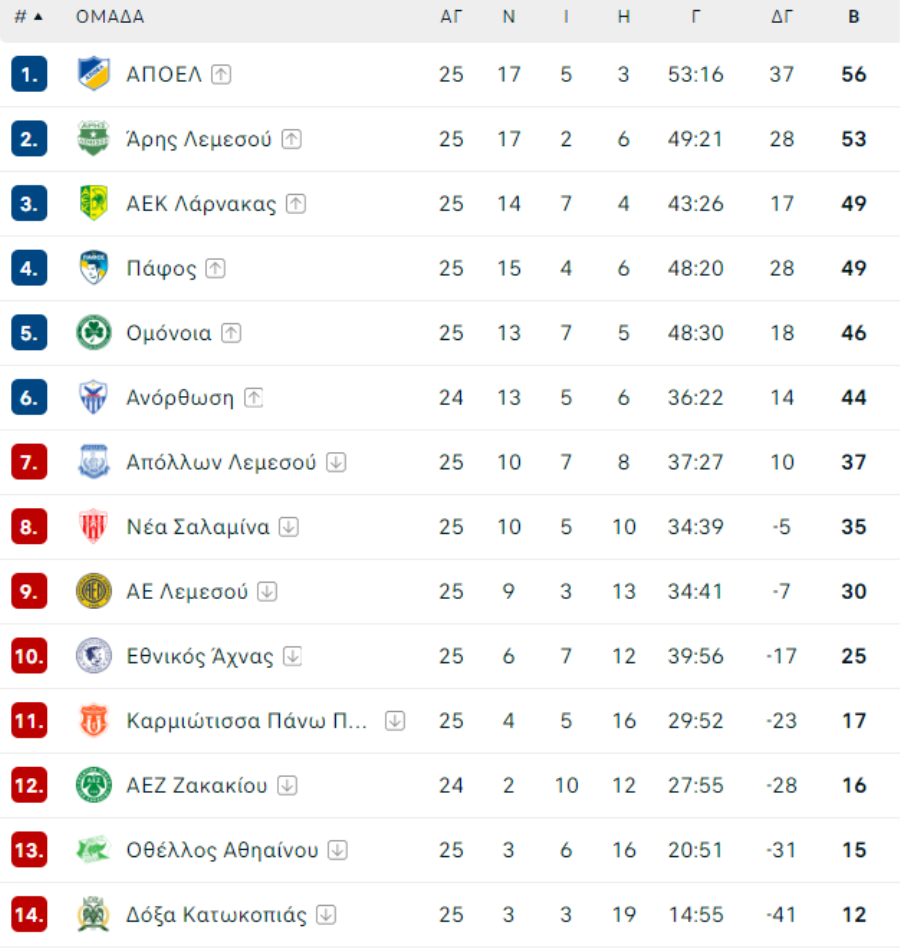Image resolution: width=900 pixels, height=948 pixels.
Task: Open the Εθνικός Άχνας team link
Action: point(199,656)
